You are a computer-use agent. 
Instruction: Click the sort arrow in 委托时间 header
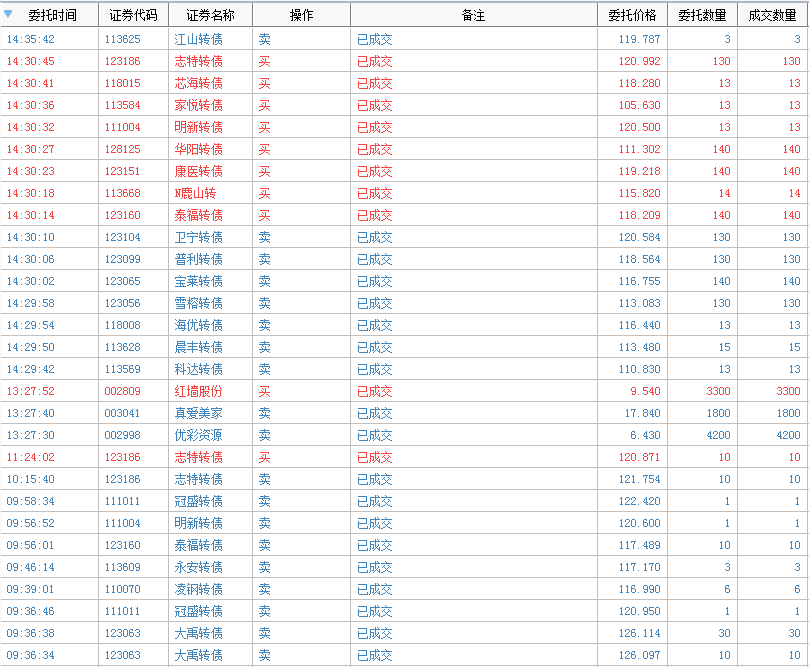coord(8,13)
